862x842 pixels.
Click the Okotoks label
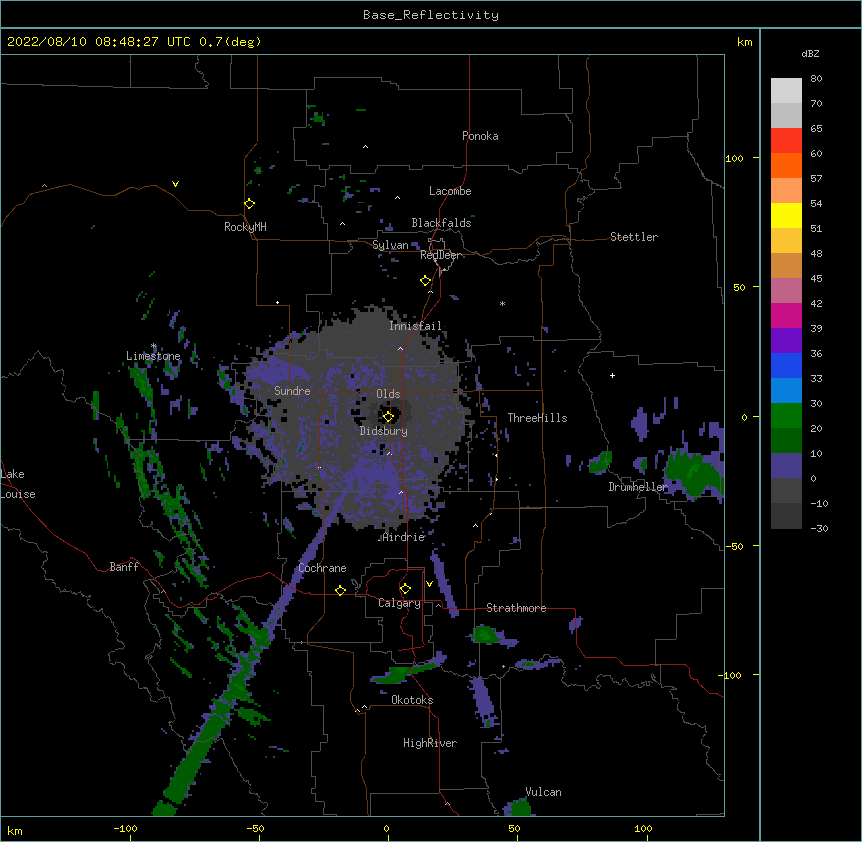(412, 700)
